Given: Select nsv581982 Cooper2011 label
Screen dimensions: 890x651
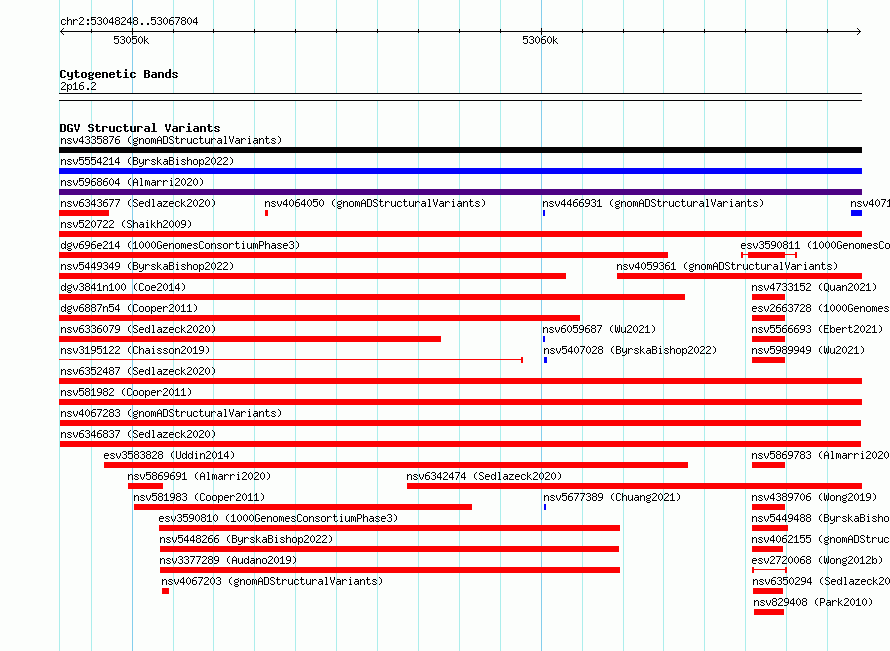Looking at the screenshot, I should pos(126,392).
